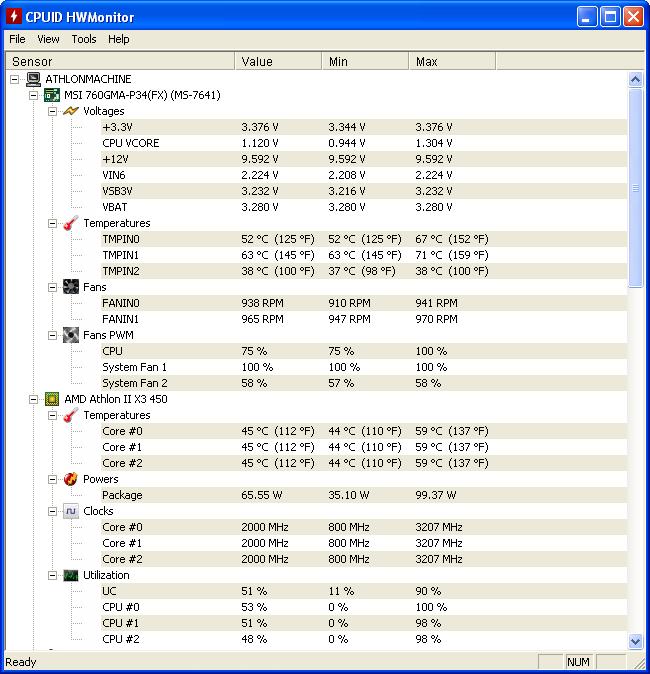Screen dimensions: 650x674
Task: Select the +3.3V voltage row
Action: [363, 127]
